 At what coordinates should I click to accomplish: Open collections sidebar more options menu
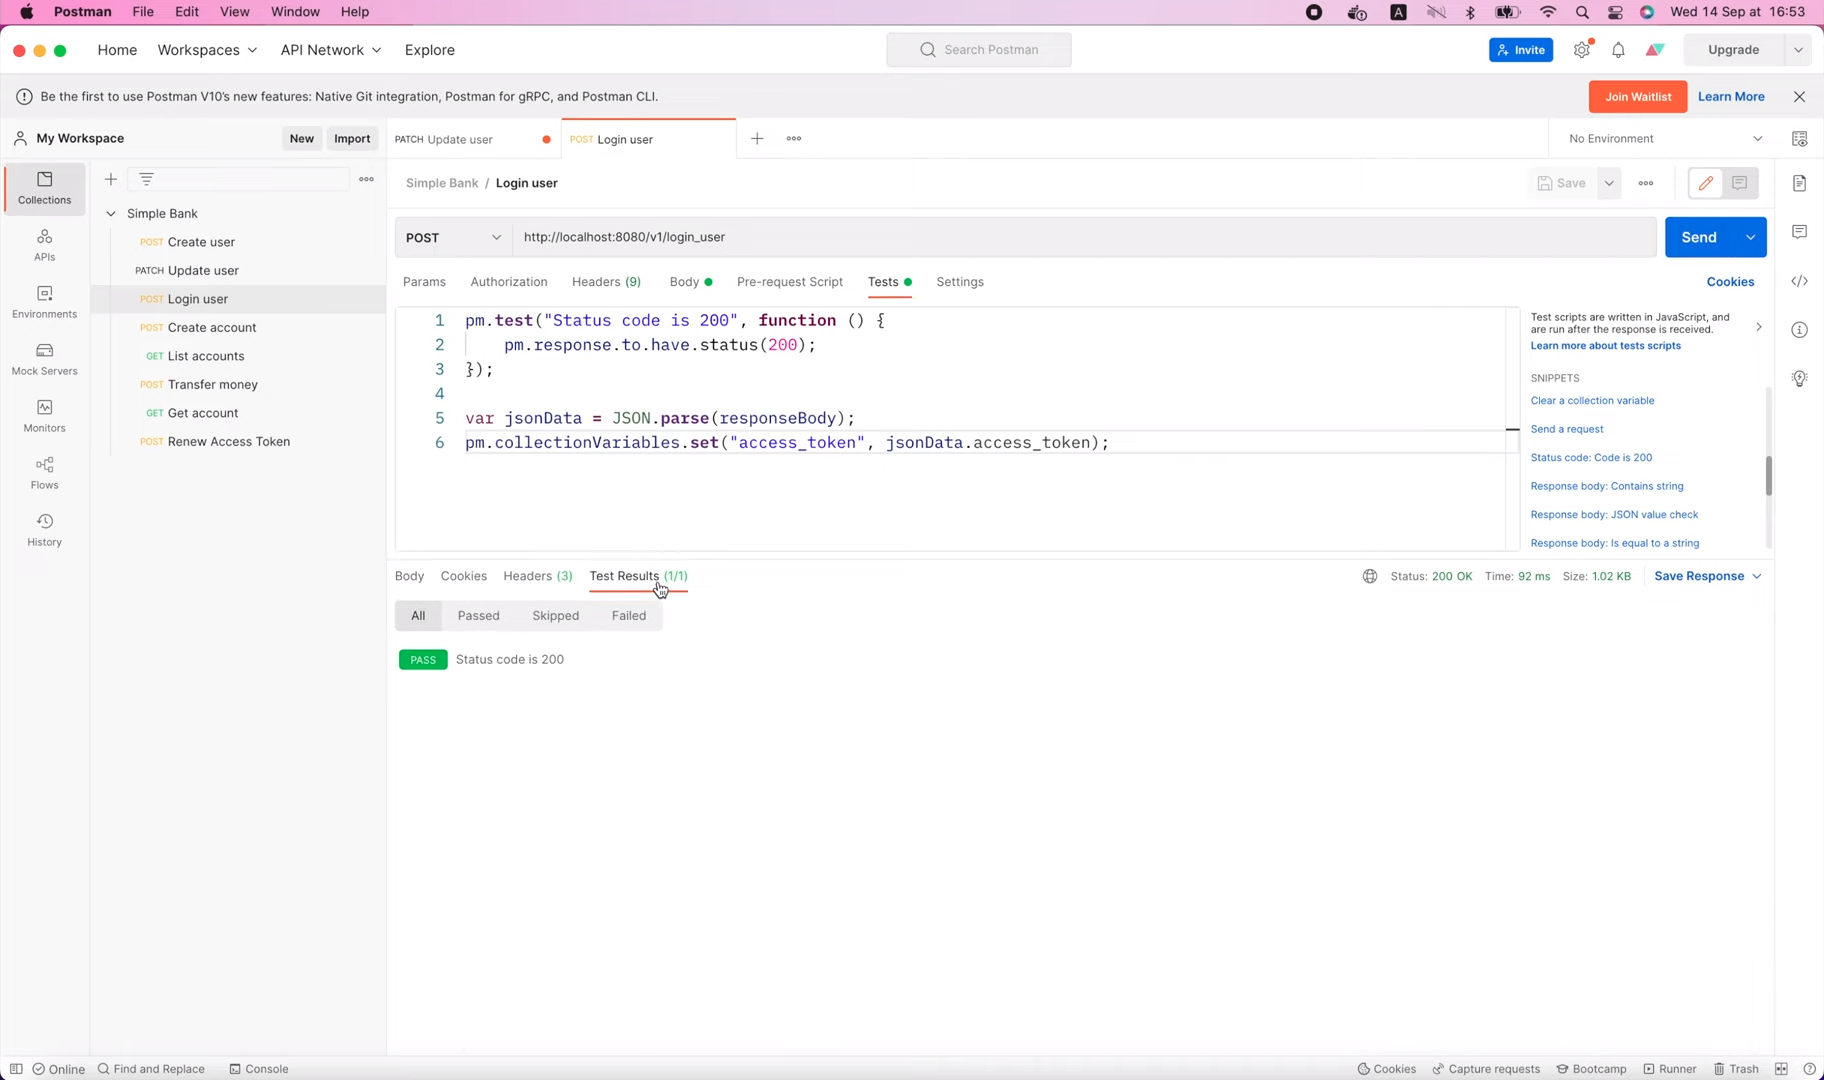click(366, 179)
